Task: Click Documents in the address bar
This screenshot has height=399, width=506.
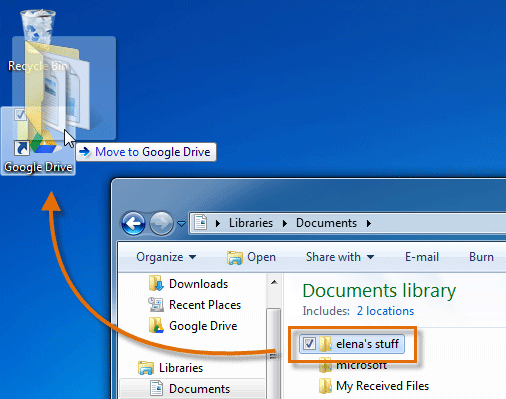Action: tap(326, 223)
